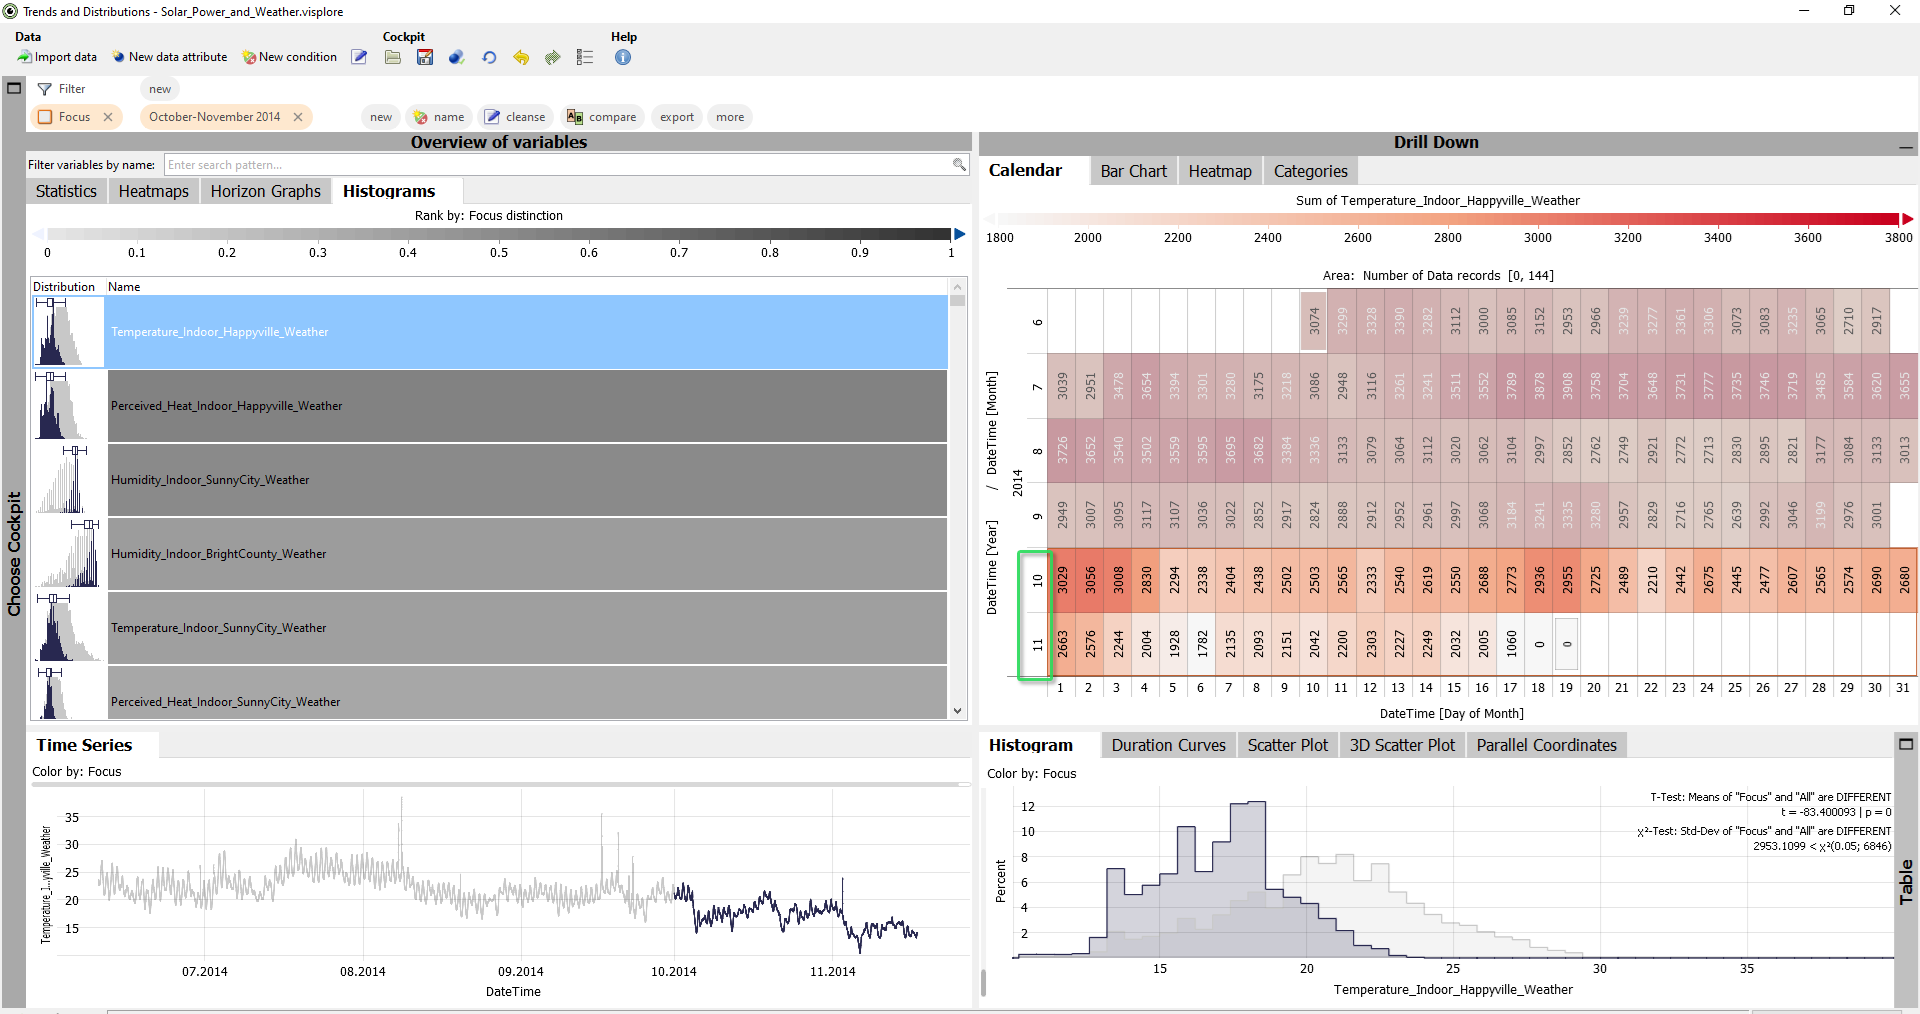Click the compare button
The image size is (1920, 1014).
coord(602,117)
